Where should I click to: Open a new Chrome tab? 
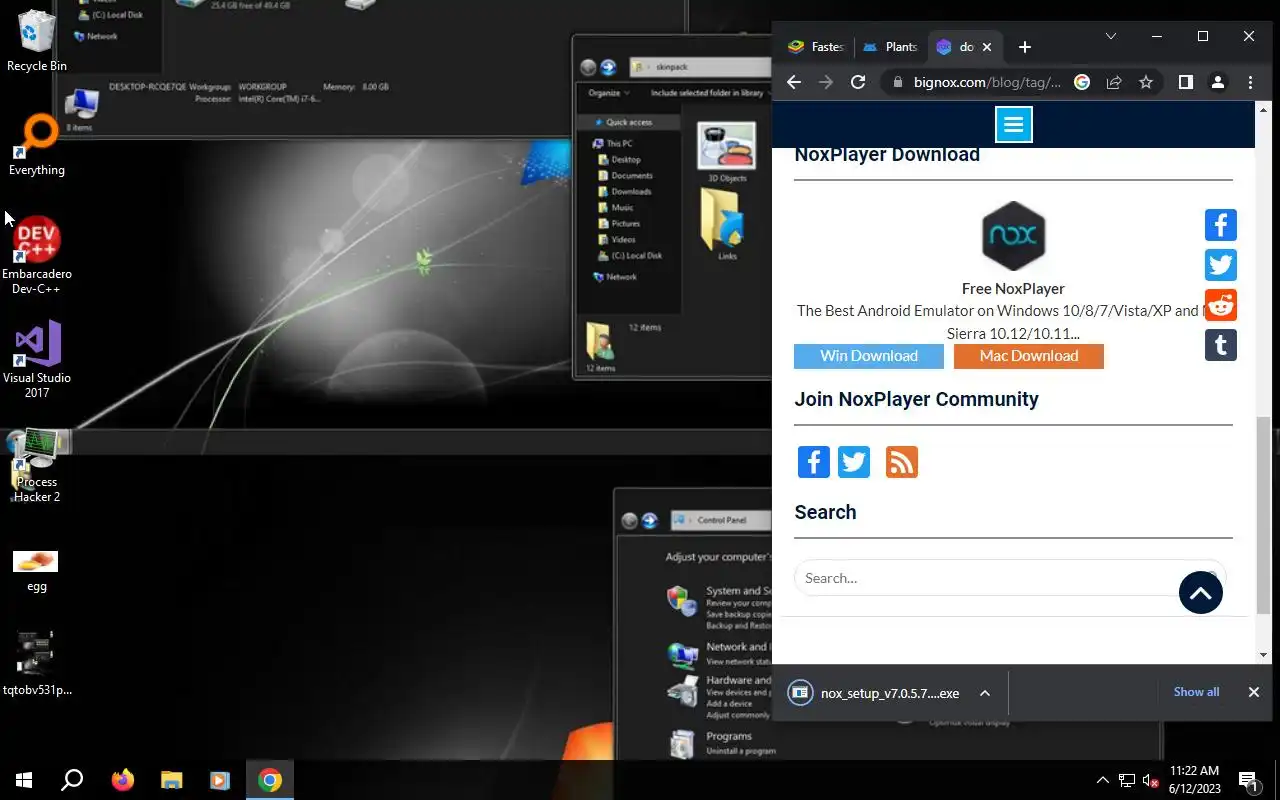(1024, 47)
